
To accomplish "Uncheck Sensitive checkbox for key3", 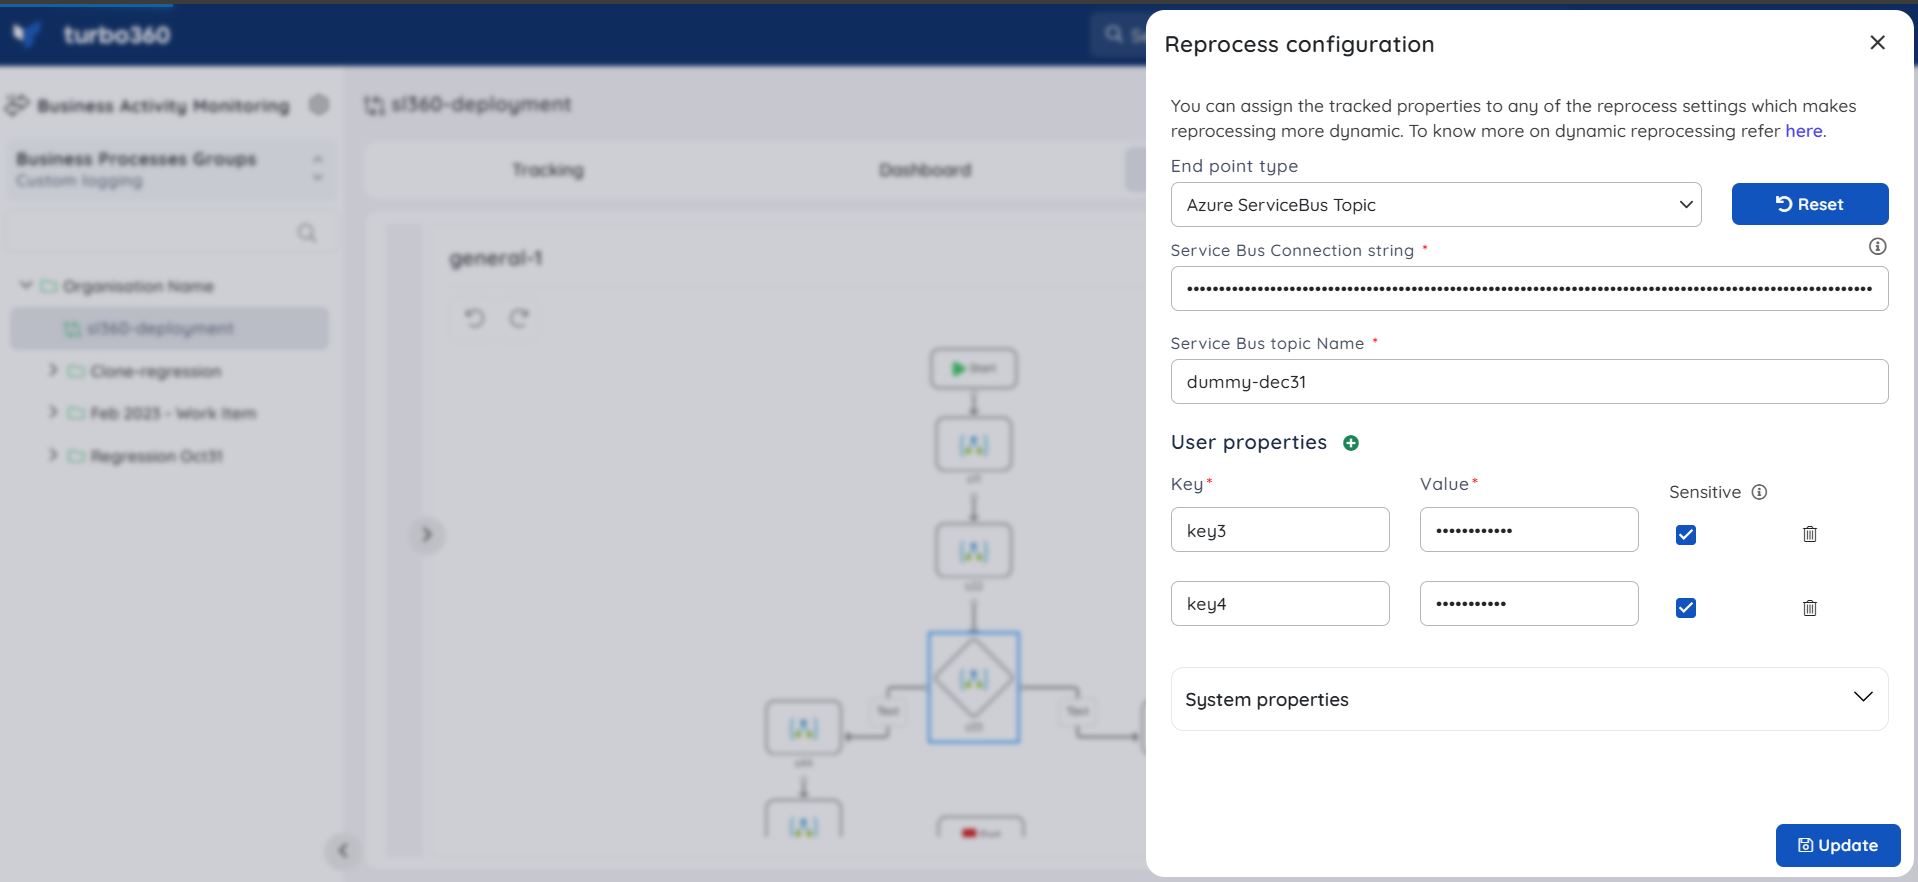I will [1685, 534].
